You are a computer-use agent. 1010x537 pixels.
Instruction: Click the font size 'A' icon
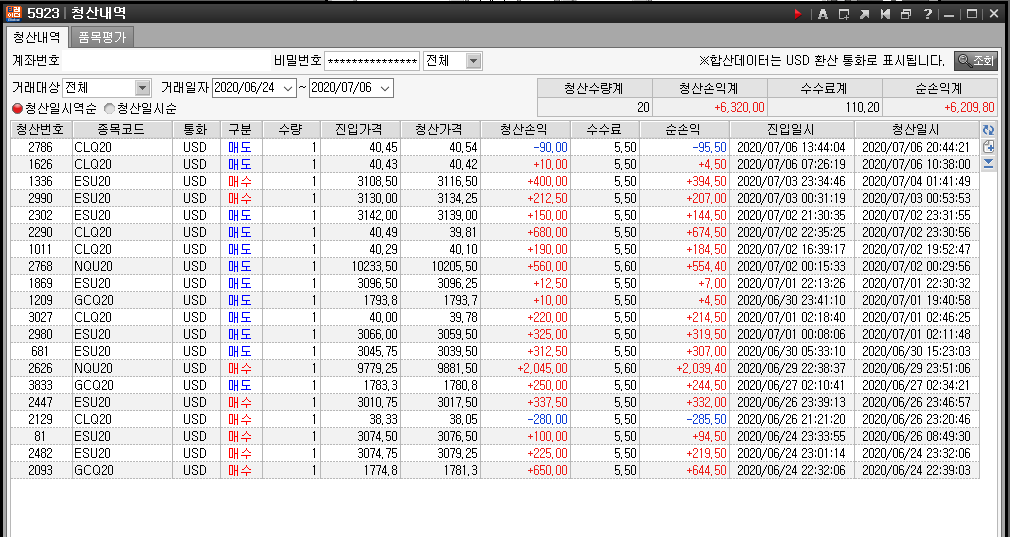823,14
